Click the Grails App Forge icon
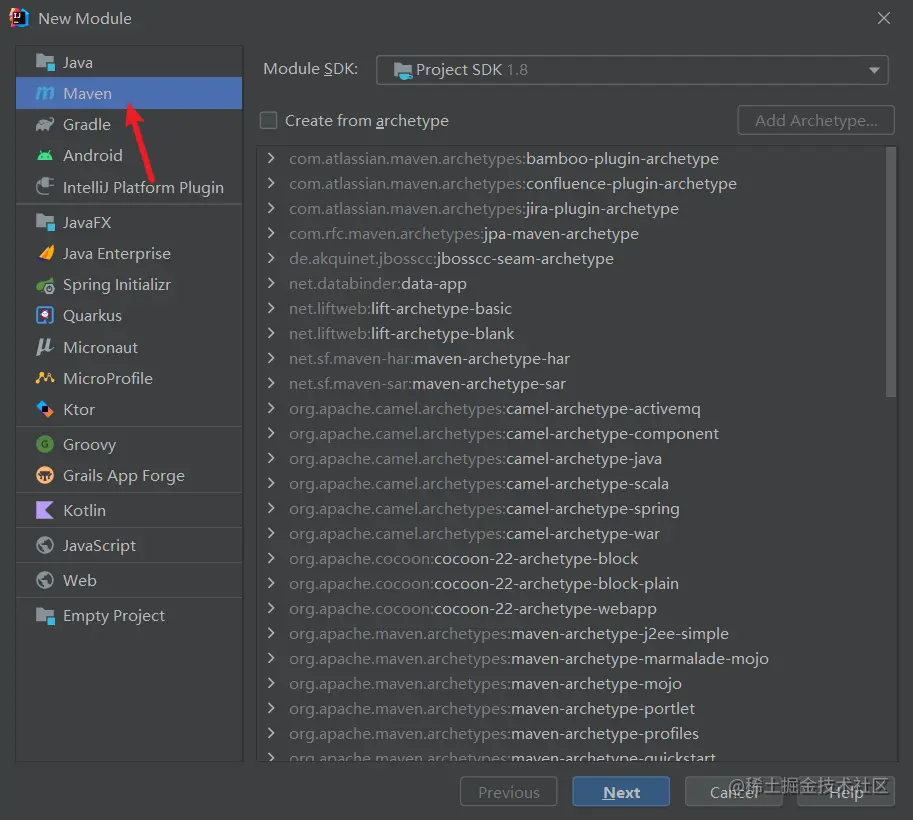The image size is (913, 820). point(45,475)
